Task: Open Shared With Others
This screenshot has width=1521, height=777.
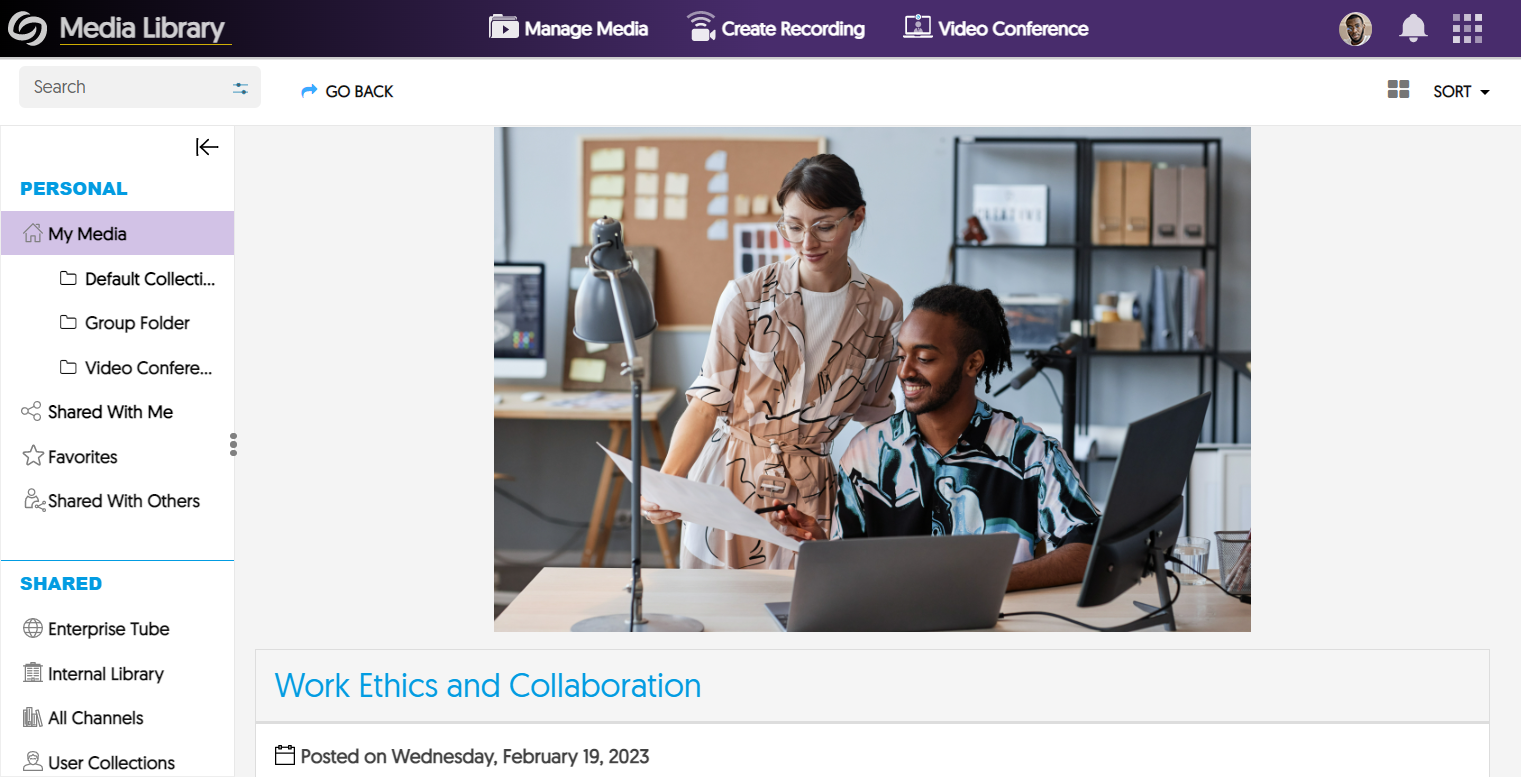Action: coord(111,500)
